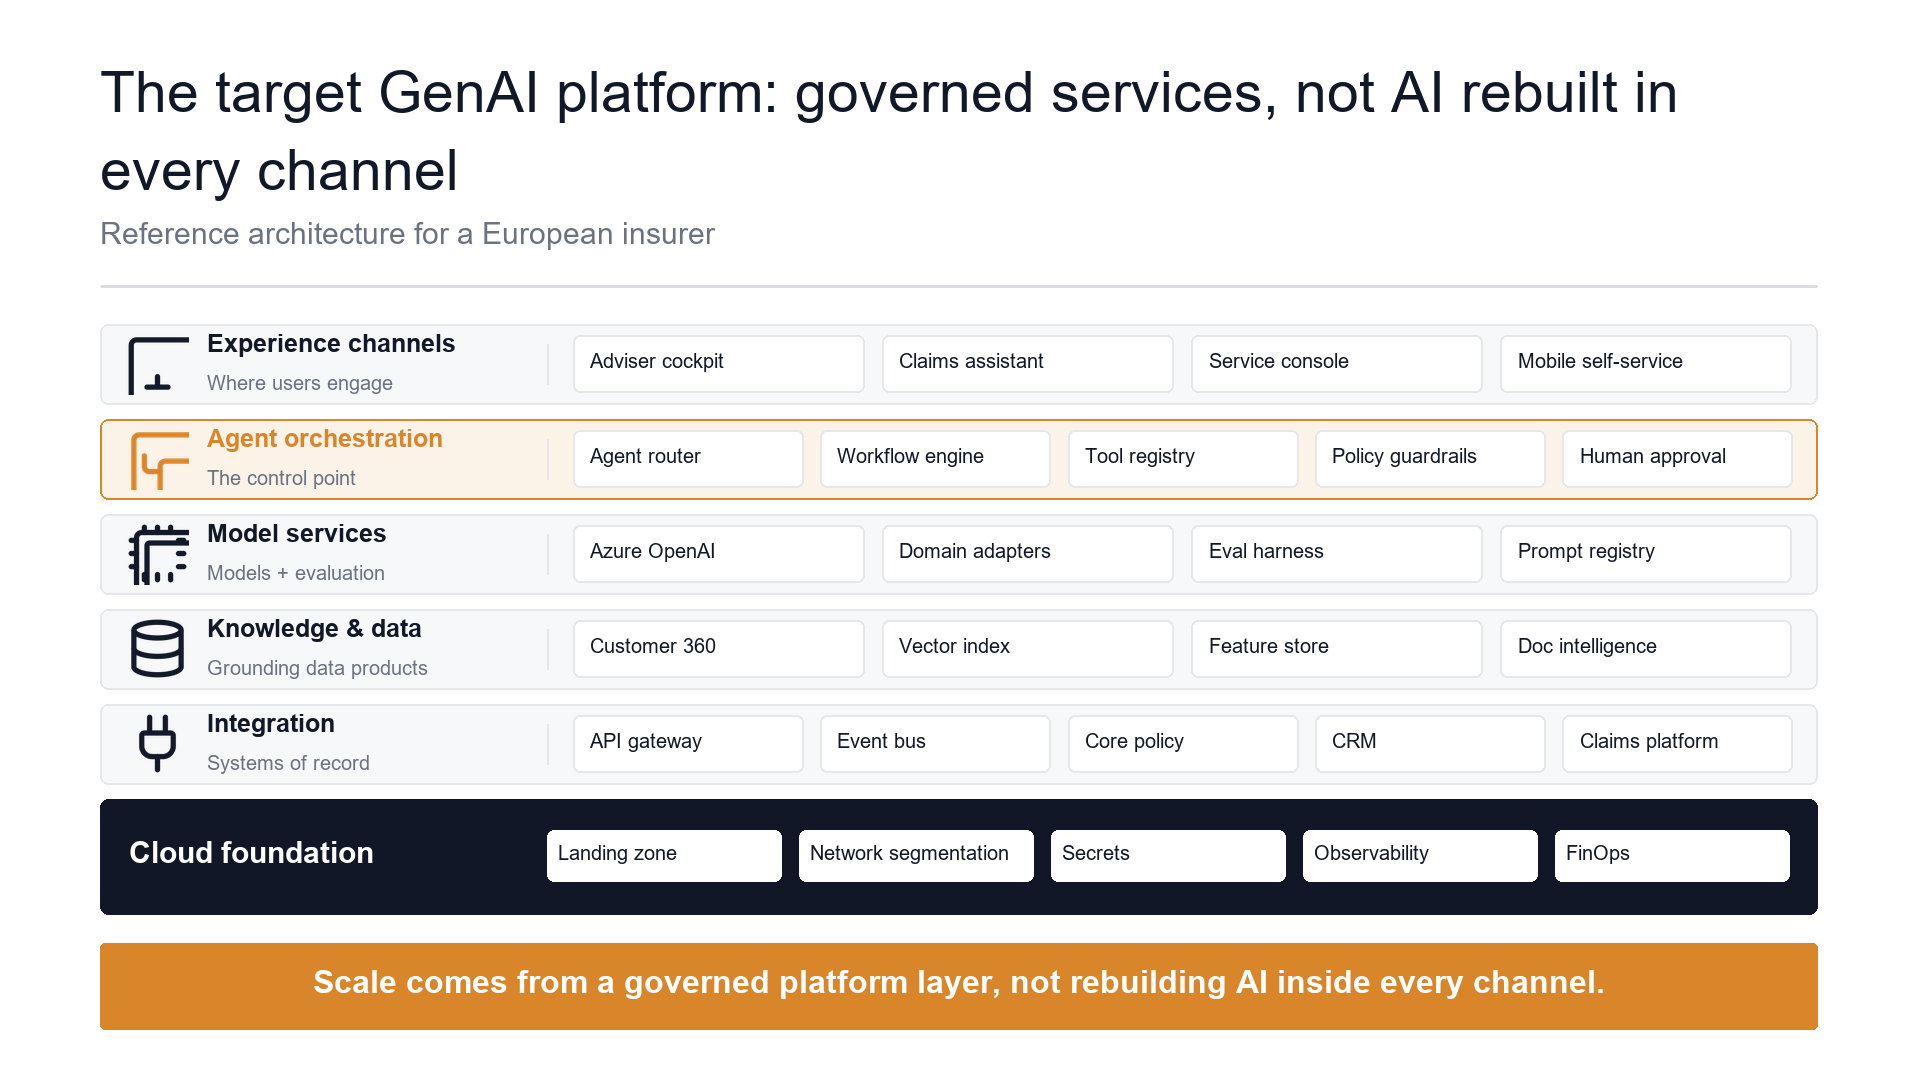Select the Claims platform box

pyautogui.click(x=1677, y=744)
